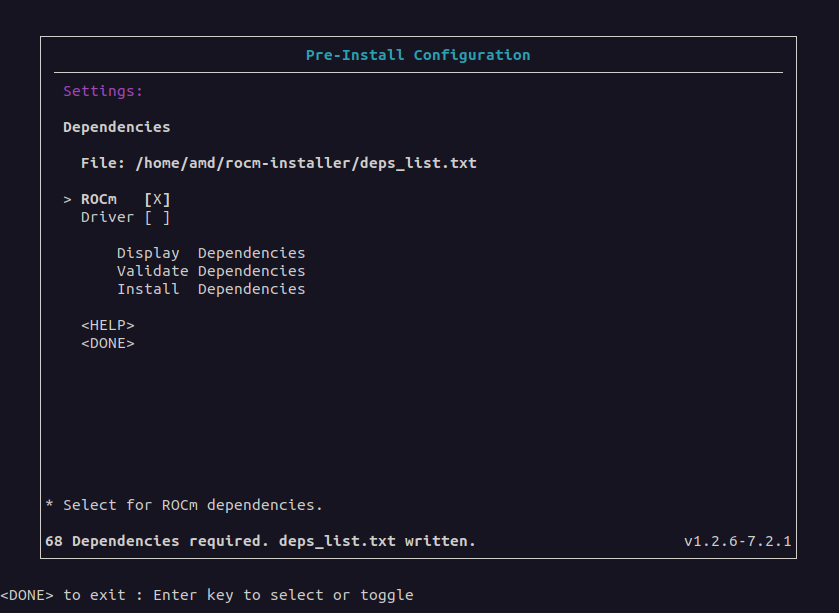839x613 pixels.
Task: Click the bold Dependencies heading
Action: click(116, 127)
